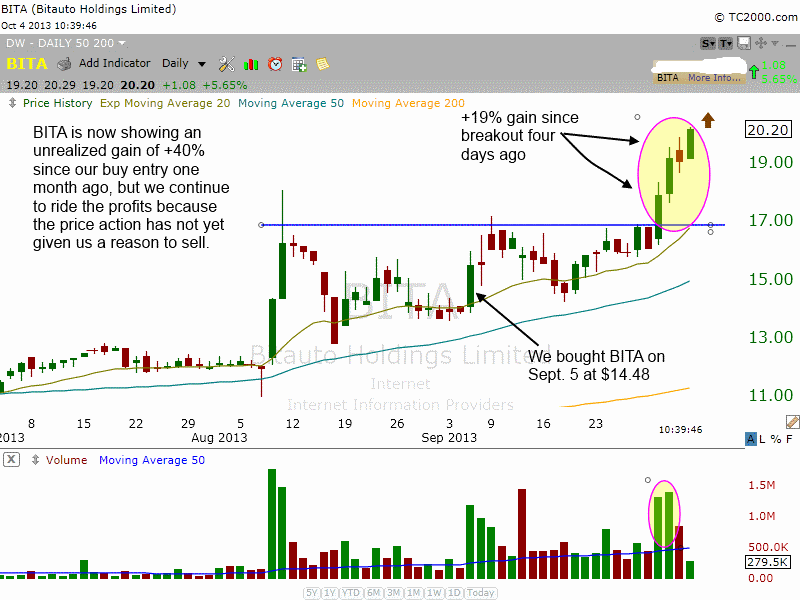Select Moving Average 50 price legend label
The image size is (800, 600).
pyautogui.click(x=291, y=103)
